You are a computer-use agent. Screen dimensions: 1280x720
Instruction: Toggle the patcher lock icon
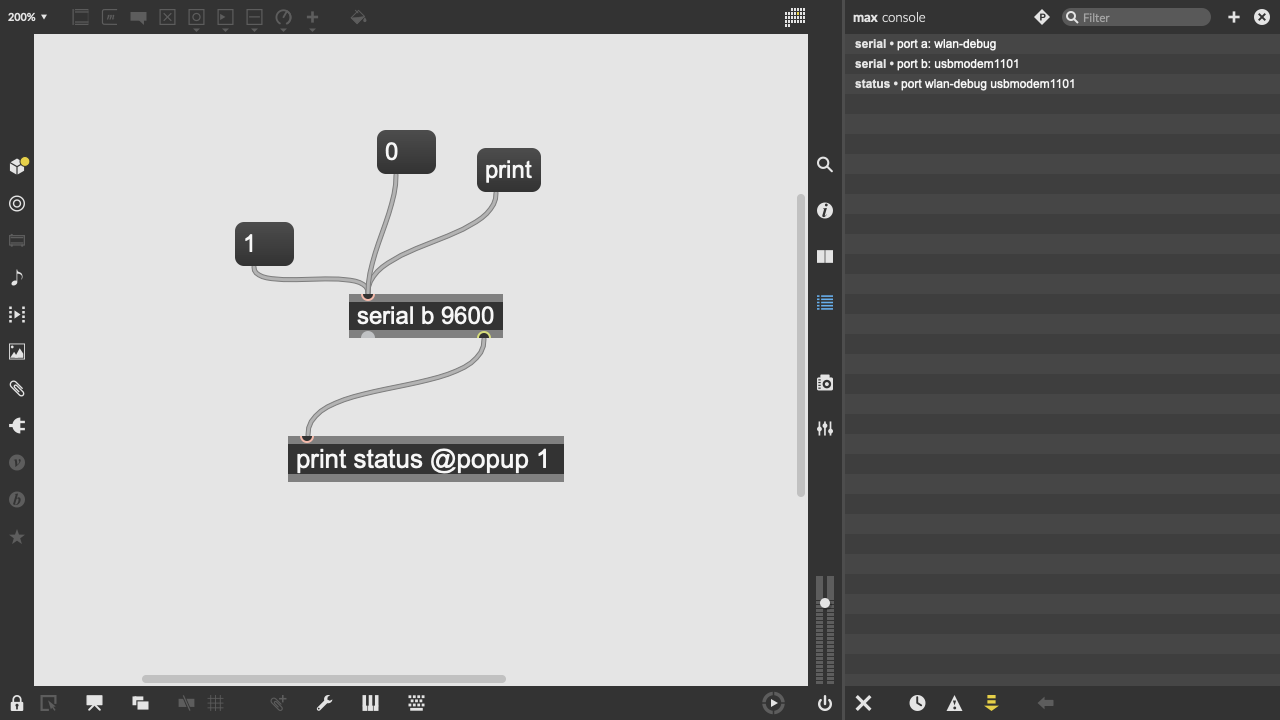tap(17, 703)
